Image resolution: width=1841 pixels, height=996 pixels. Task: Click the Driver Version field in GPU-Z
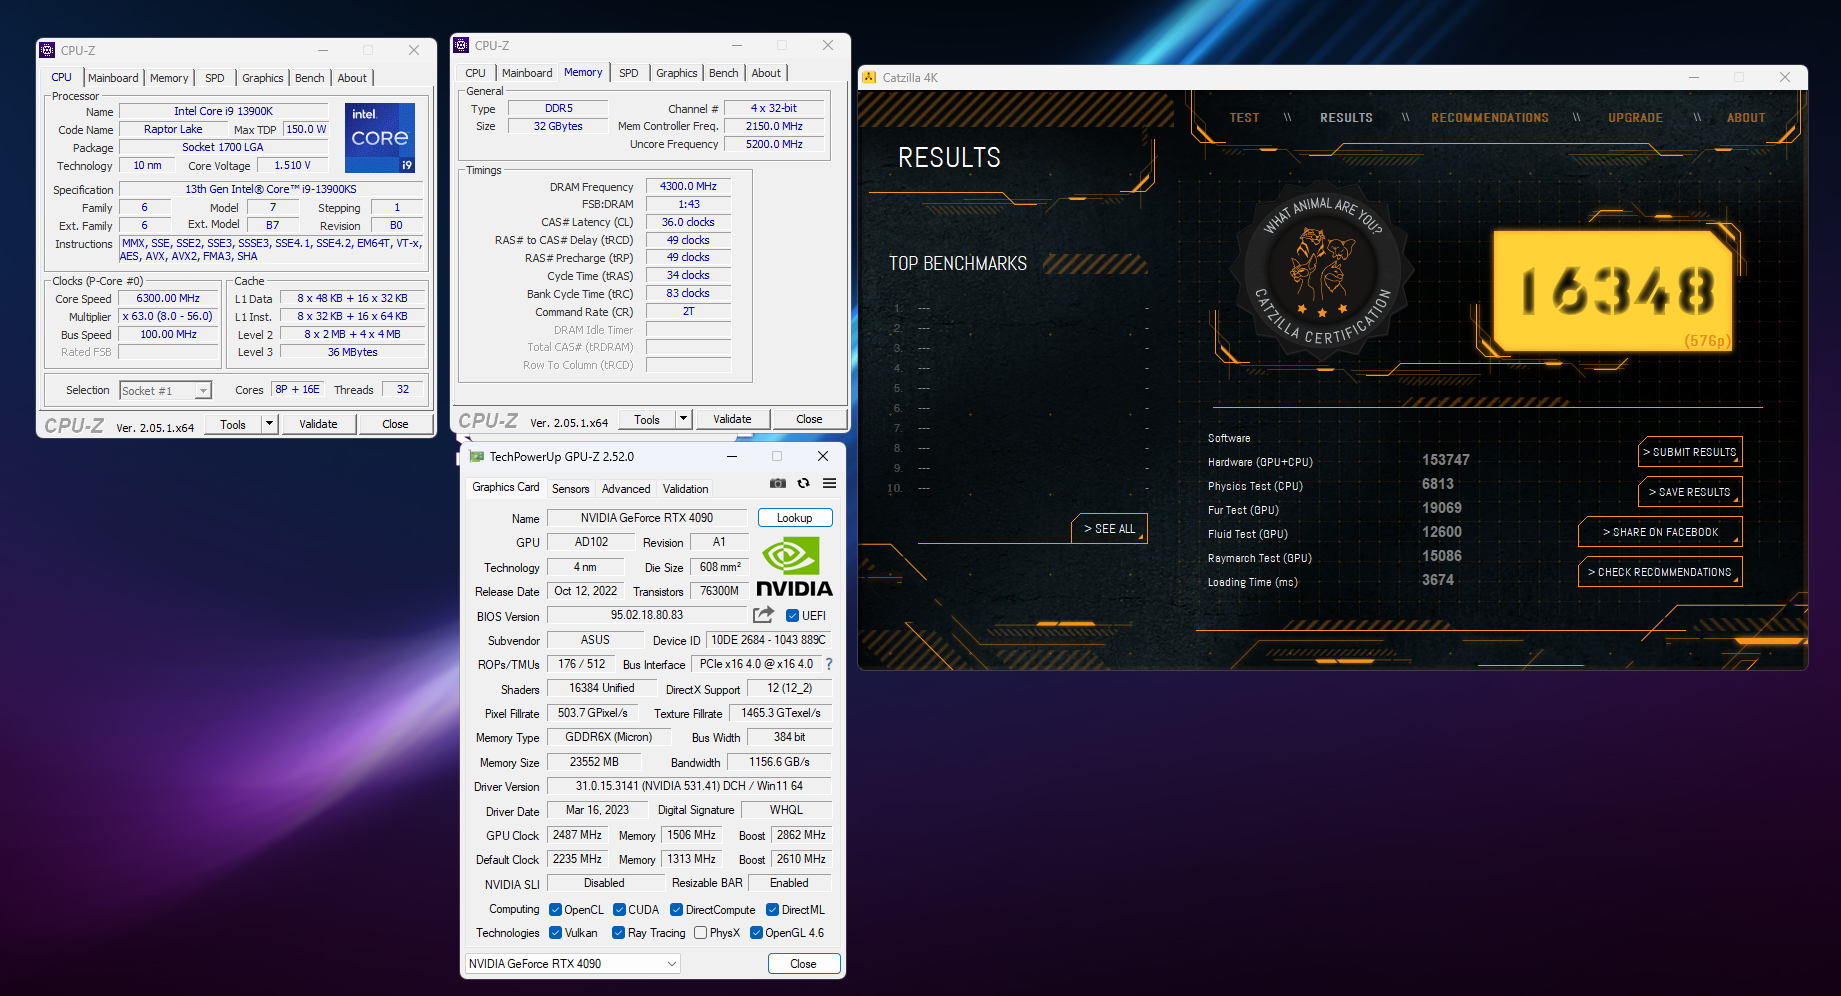(689, 786)
